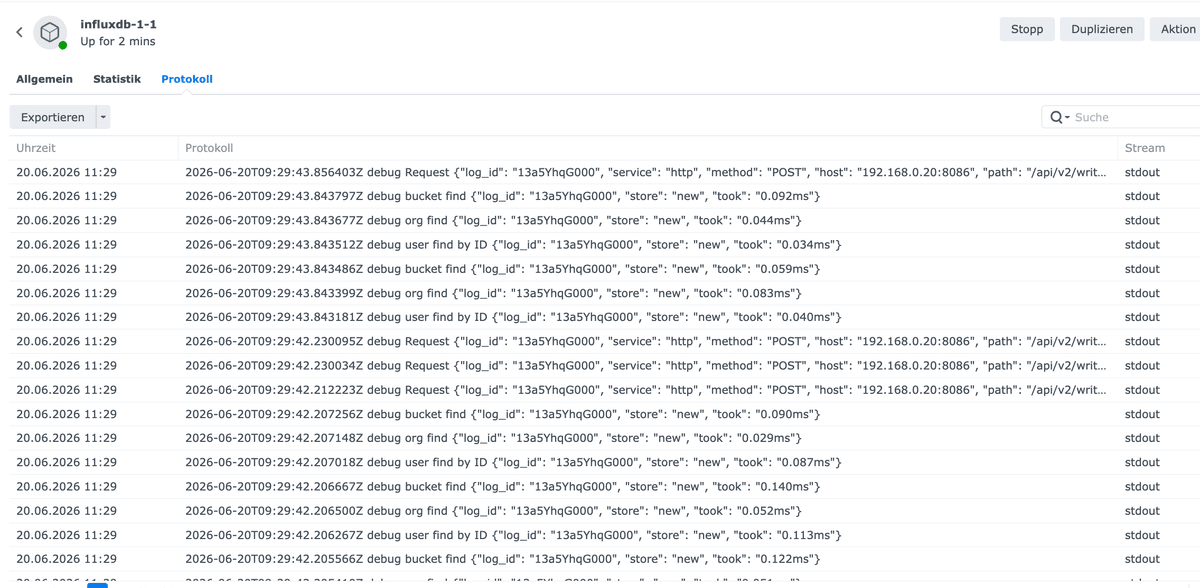Click the Duplizieren button

1102,29
